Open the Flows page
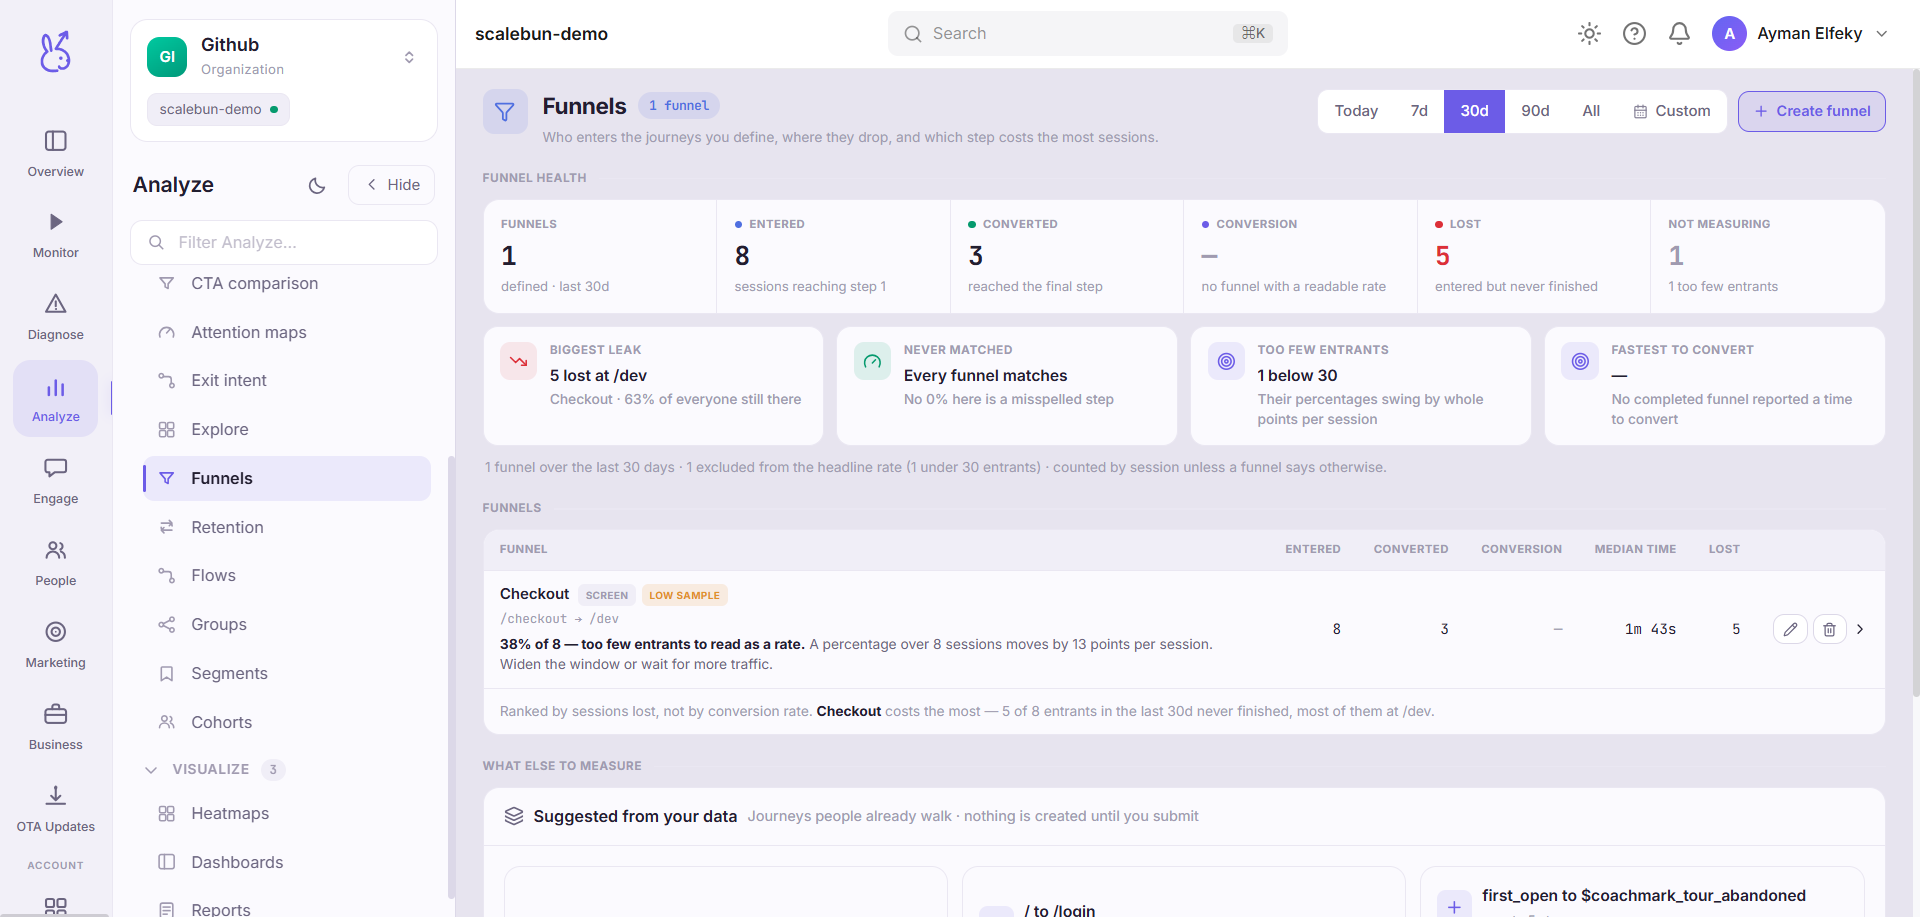 tap(287, 575)
